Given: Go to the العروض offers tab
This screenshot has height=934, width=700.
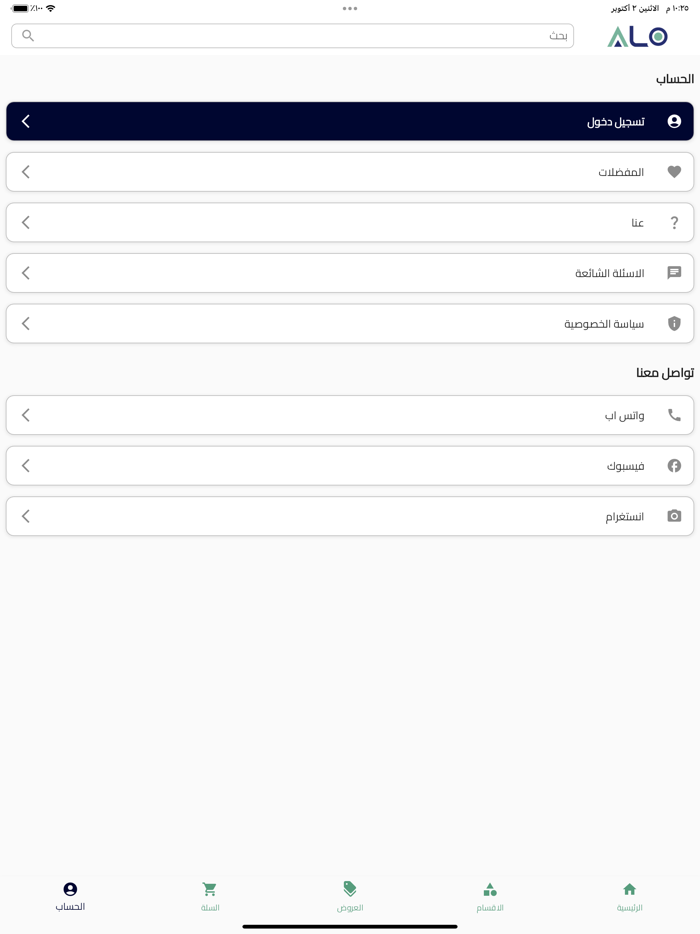Looking at the screenshot, I should pyautogui.click(x=350, y=897).
